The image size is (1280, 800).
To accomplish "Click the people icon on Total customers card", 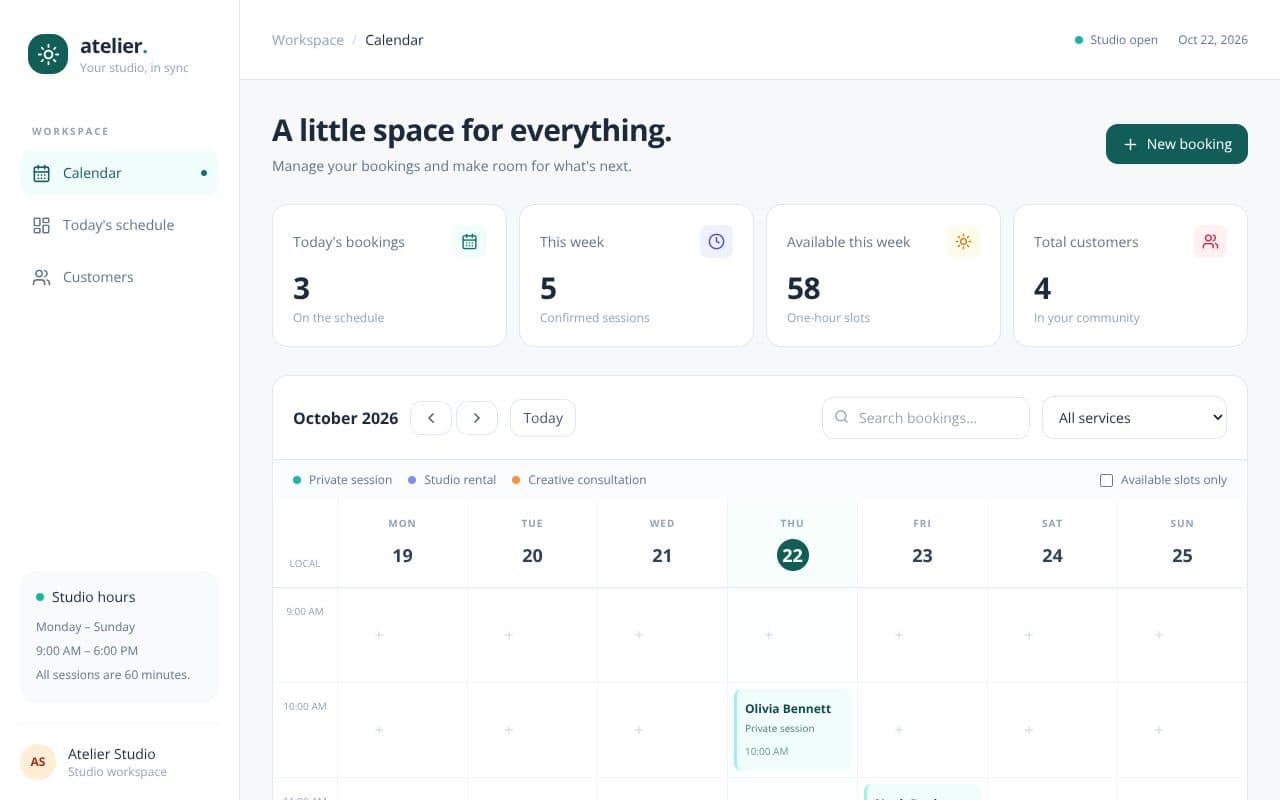I will [x=1210, y=241].
